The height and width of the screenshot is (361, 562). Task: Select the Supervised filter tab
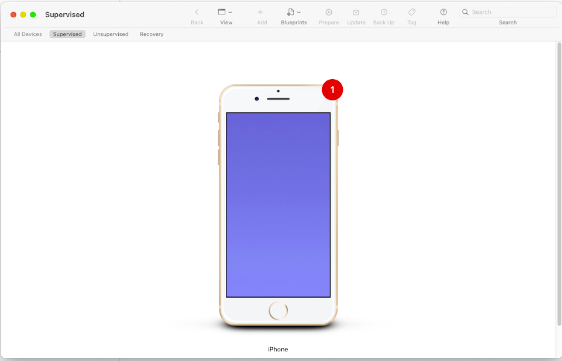pyautogui.click(x=67, y=34)
